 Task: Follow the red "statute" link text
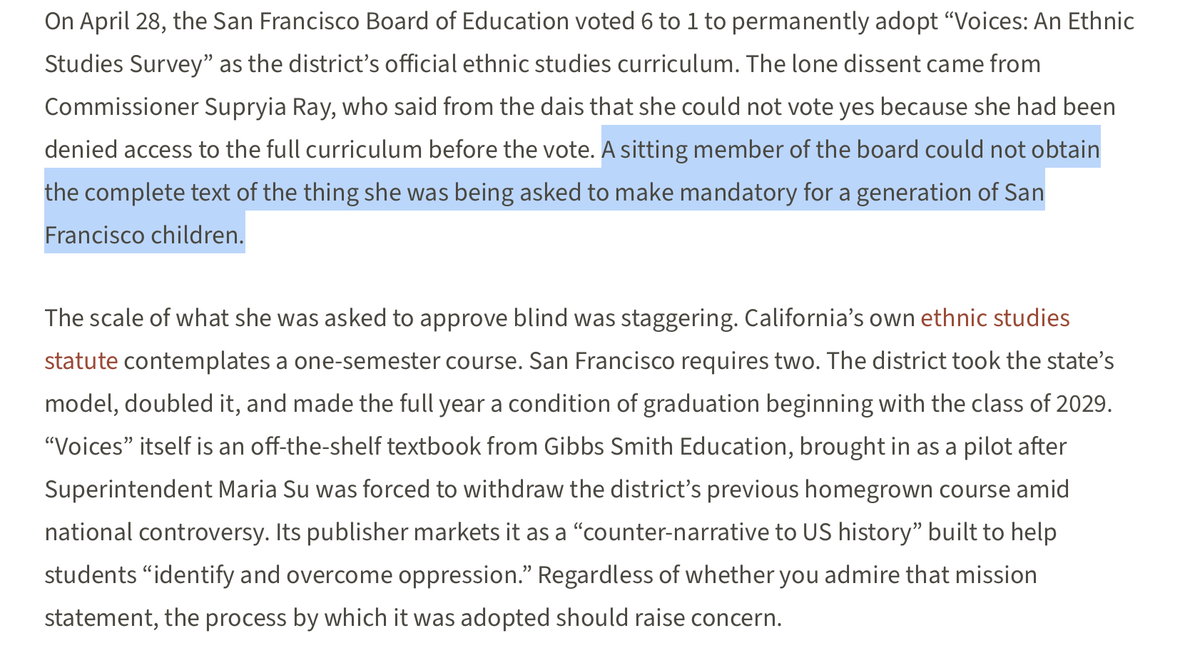81,361
